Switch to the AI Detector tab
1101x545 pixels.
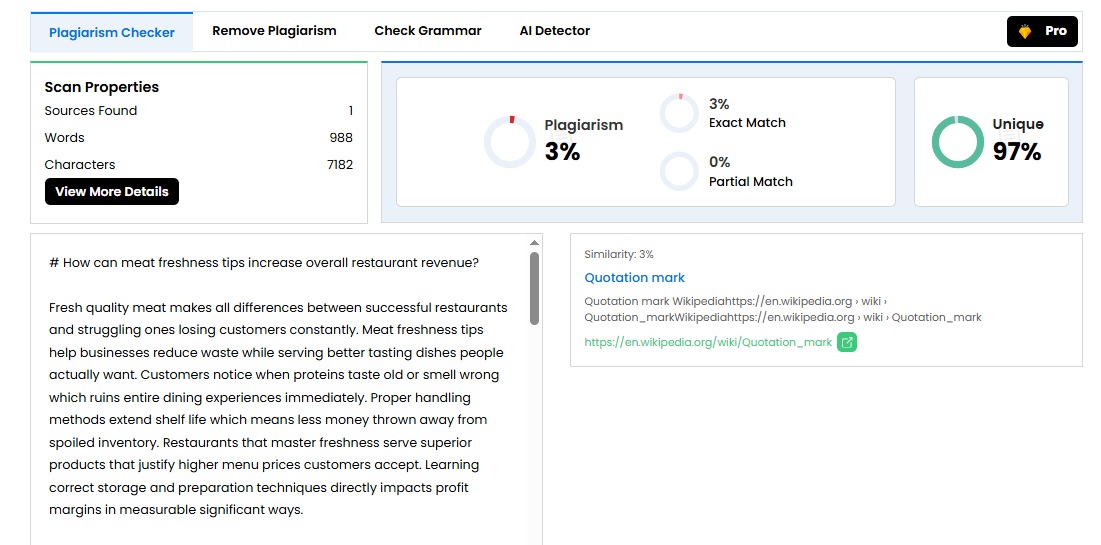[555, 31]
